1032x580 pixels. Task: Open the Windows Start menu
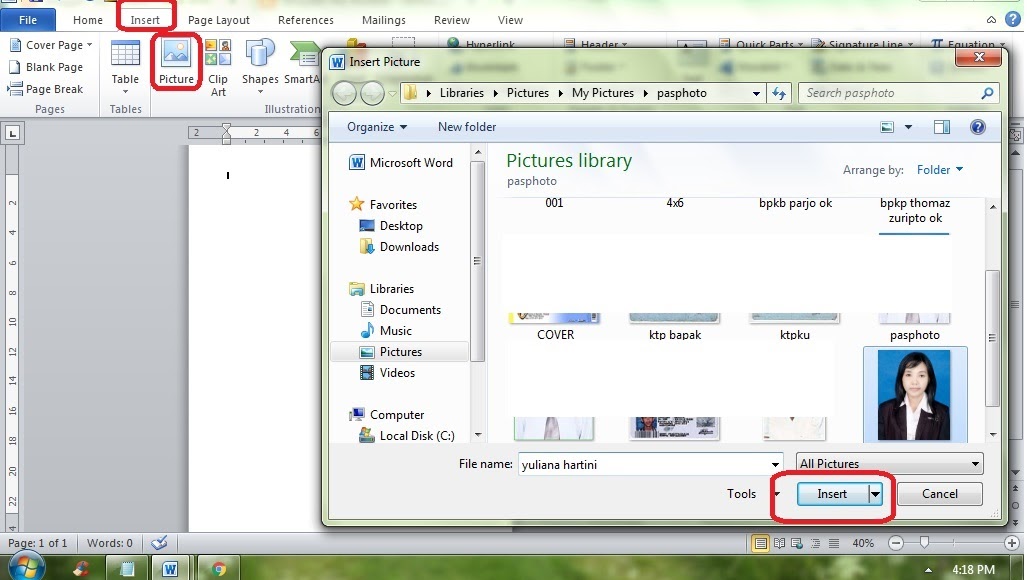pos(27,567)
